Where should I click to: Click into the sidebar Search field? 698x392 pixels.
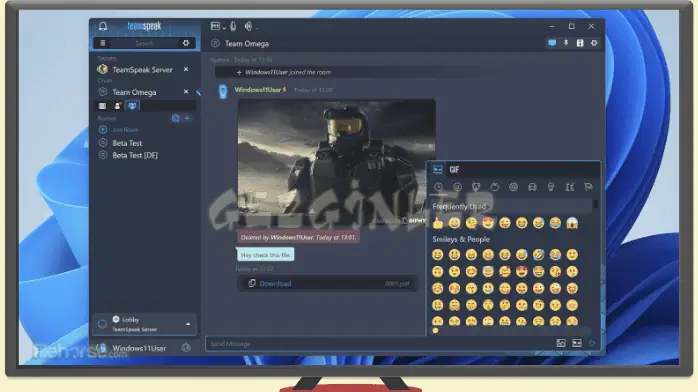[x=144, y=43]
